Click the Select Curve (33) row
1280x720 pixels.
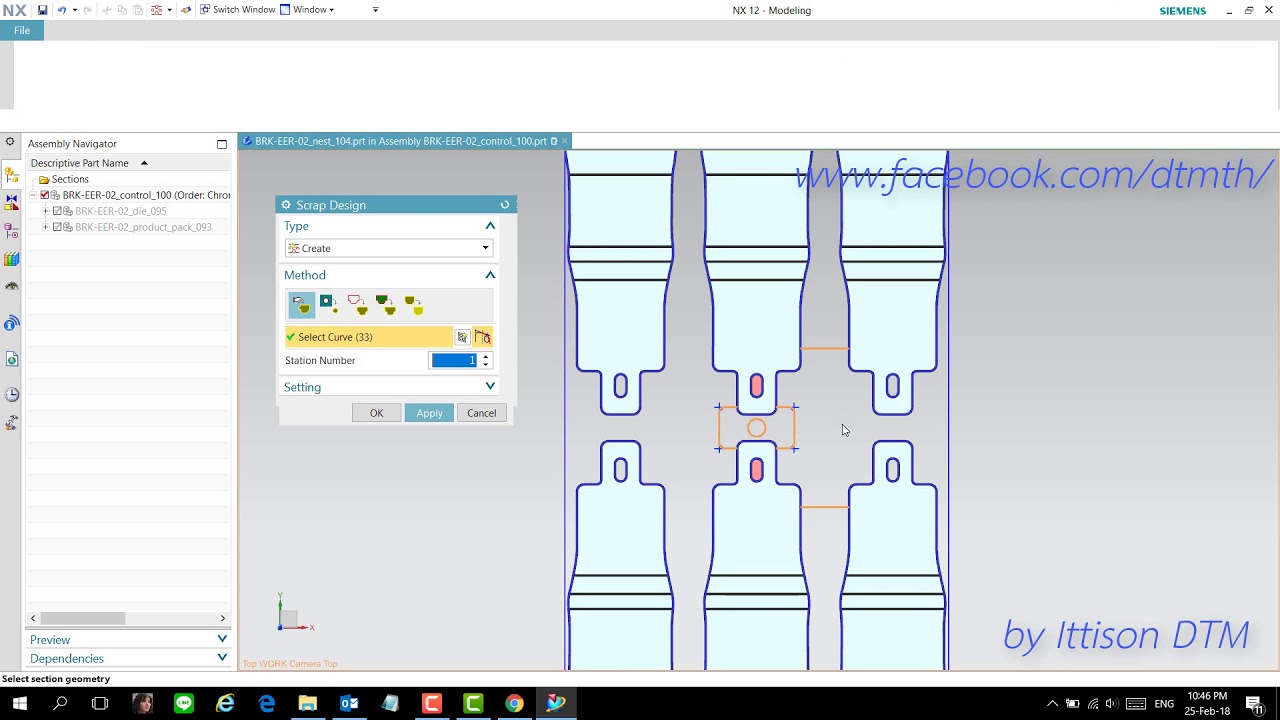coord(368,337)
